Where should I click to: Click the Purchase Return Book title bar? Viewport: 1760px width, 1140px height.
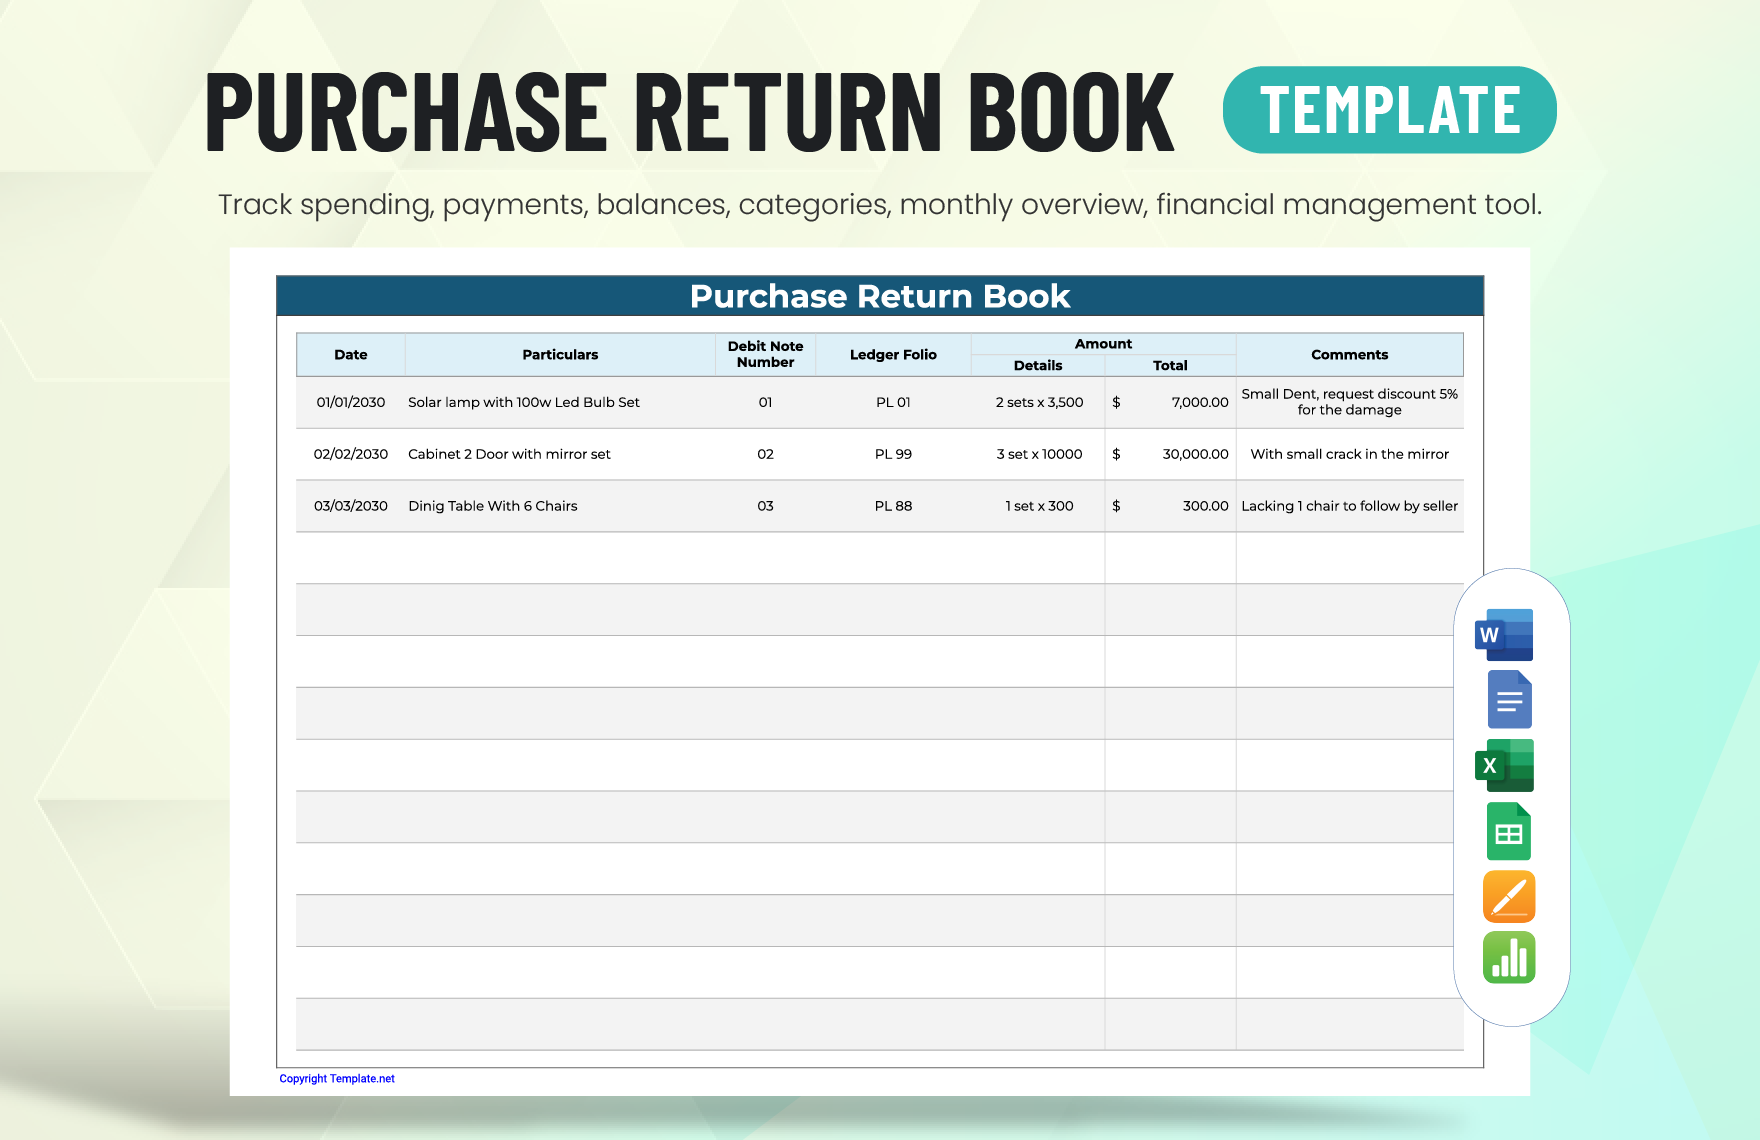coord(880,296)
